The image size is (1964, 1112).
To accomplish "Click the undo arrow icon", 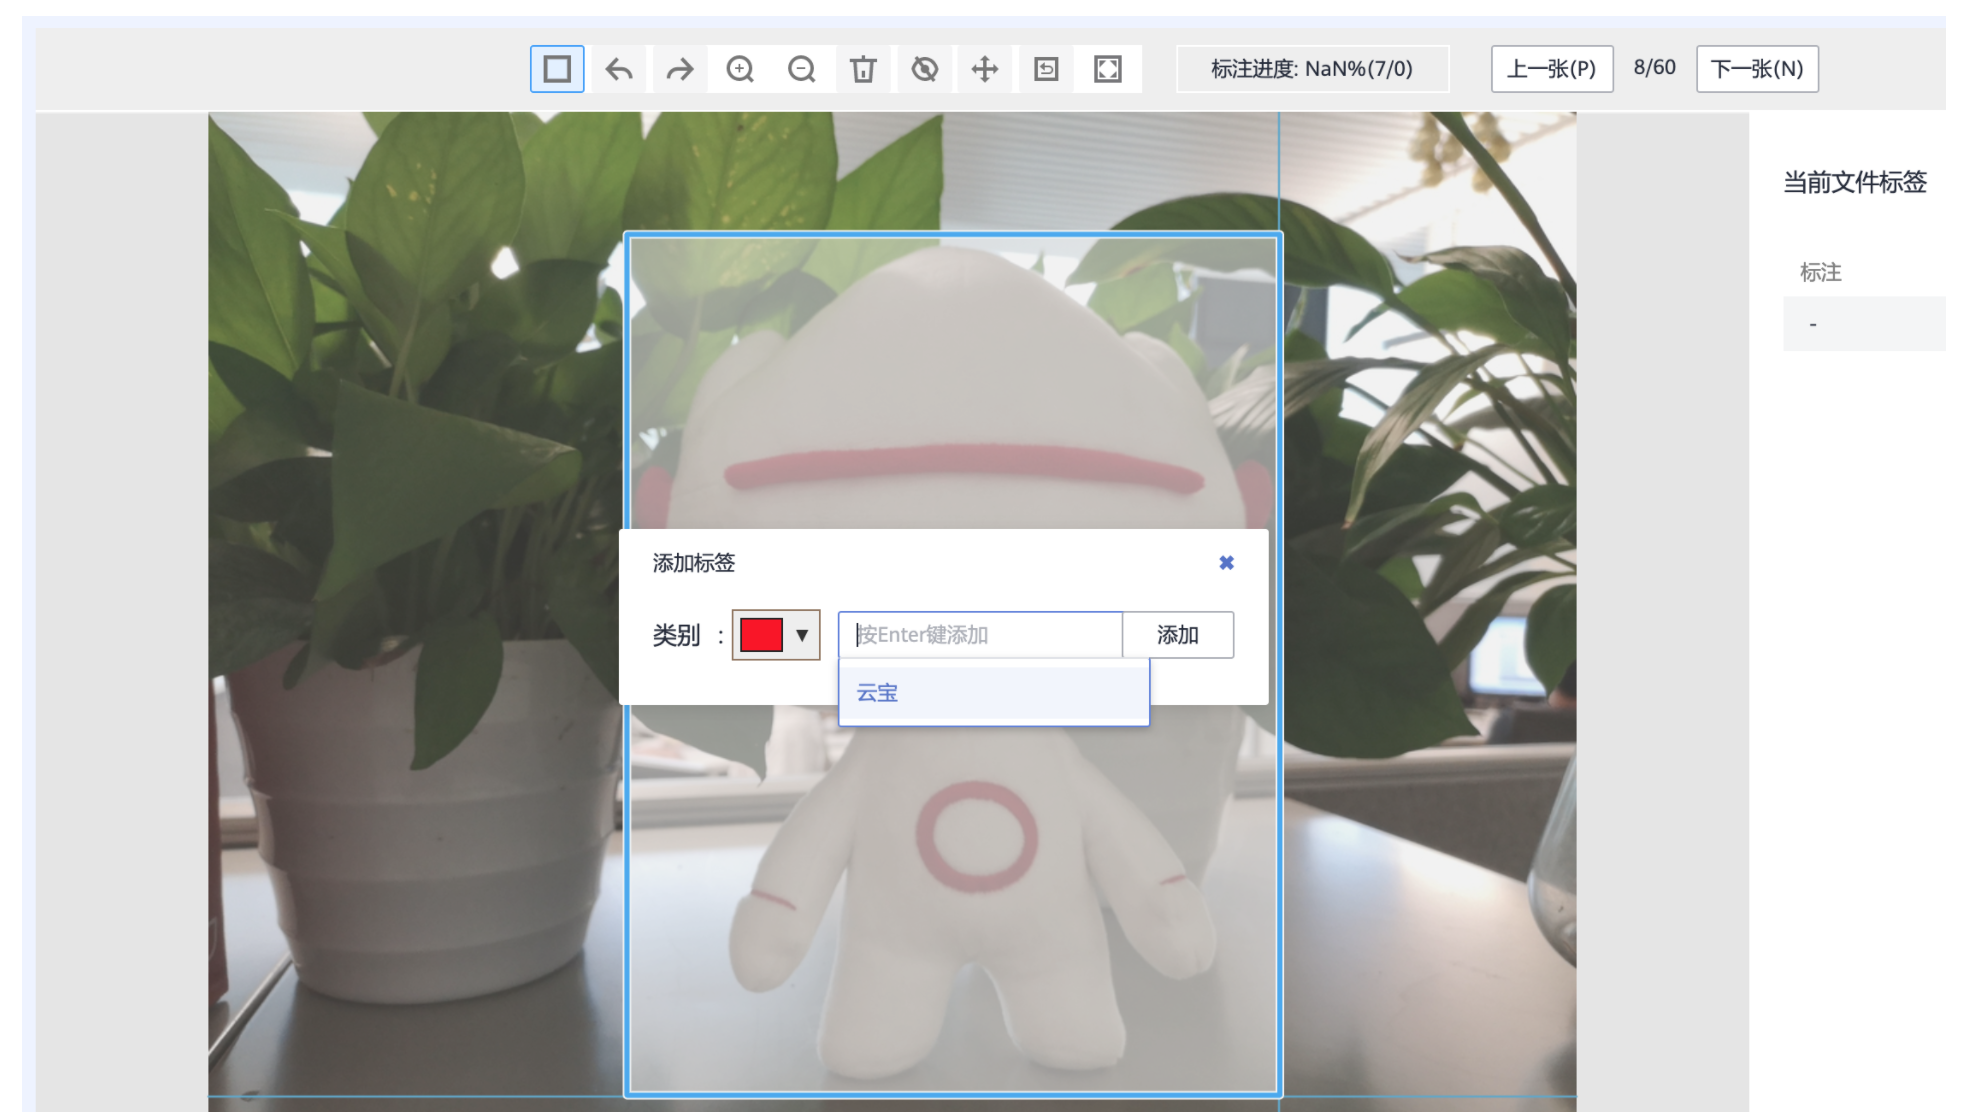I will tap(619, 69).
